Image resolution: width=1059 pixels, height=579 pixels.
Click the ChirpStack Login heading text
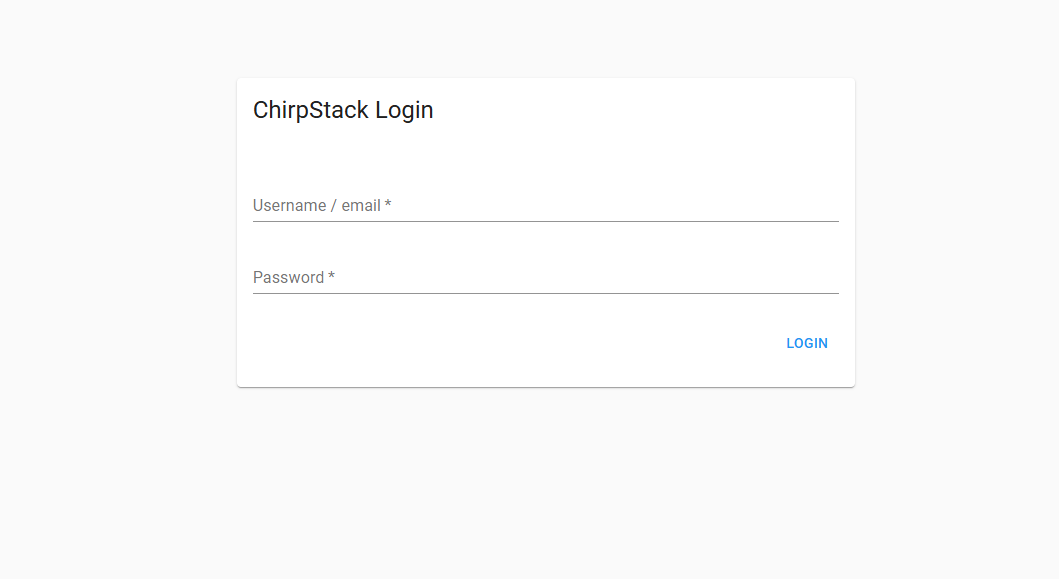tap(343, 110)
